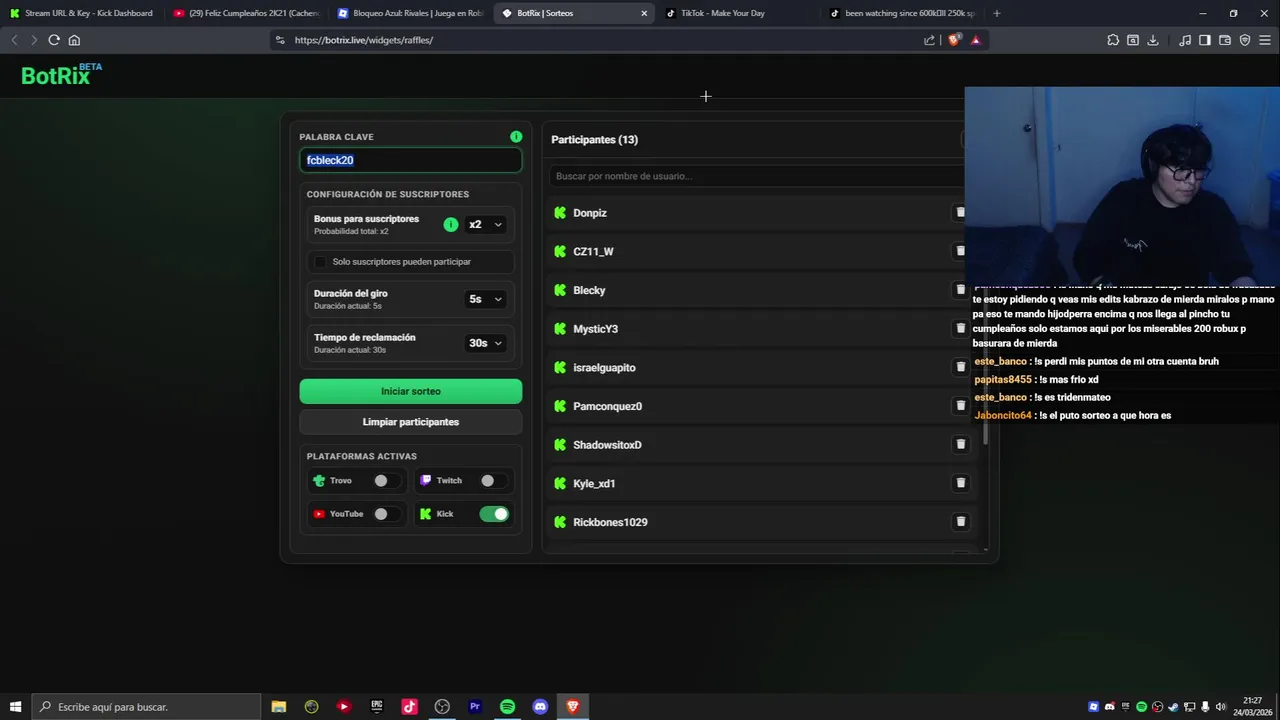Remove Rickbones1029 using its trash icon

(x=960, y=522)
